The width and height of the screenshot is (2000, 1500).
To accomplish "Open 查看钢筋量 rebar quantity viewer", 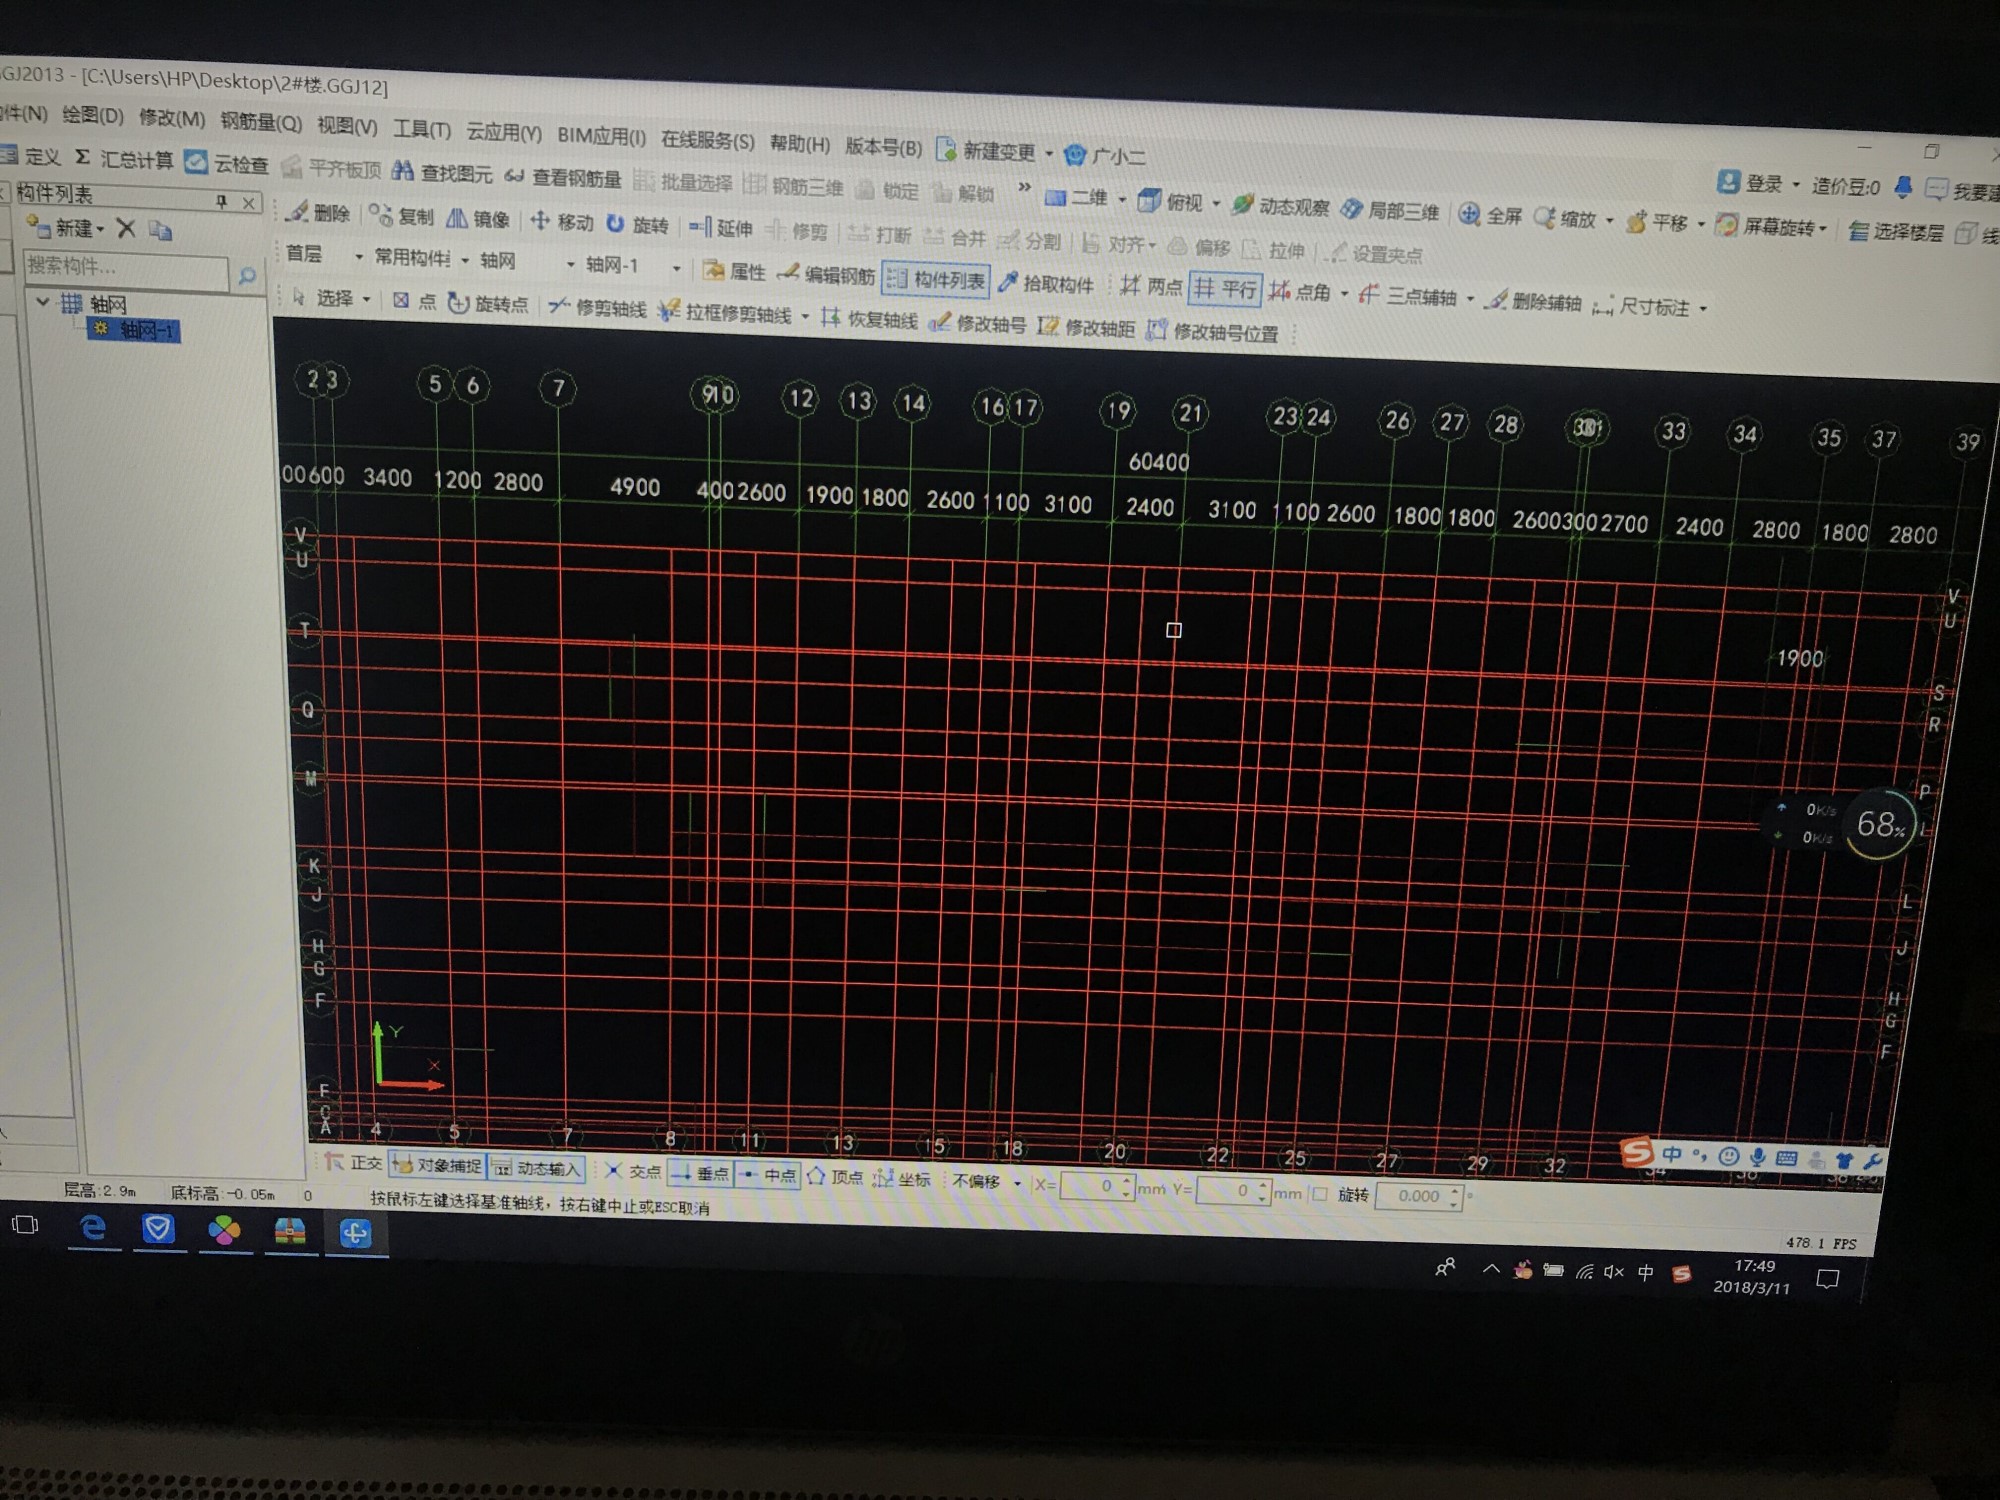I will coord(563,177).
